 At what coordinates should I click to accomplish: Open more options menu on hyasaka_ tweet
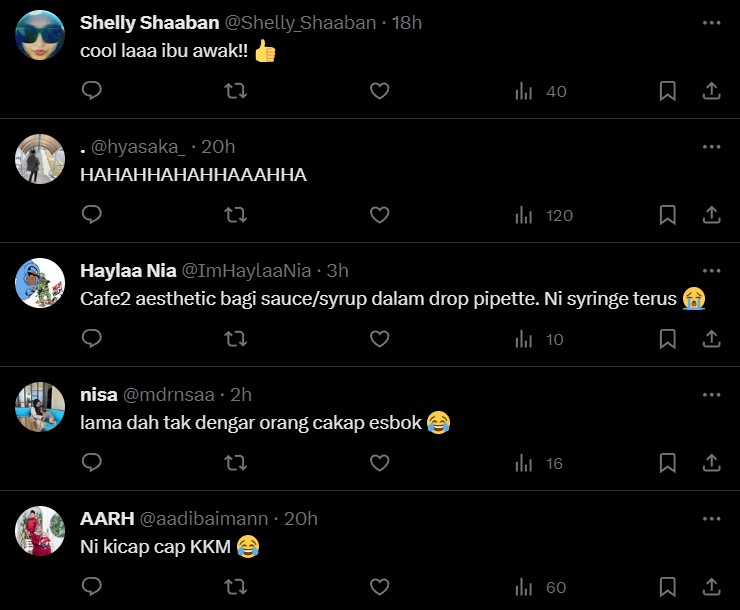click(x=711, y=146)
